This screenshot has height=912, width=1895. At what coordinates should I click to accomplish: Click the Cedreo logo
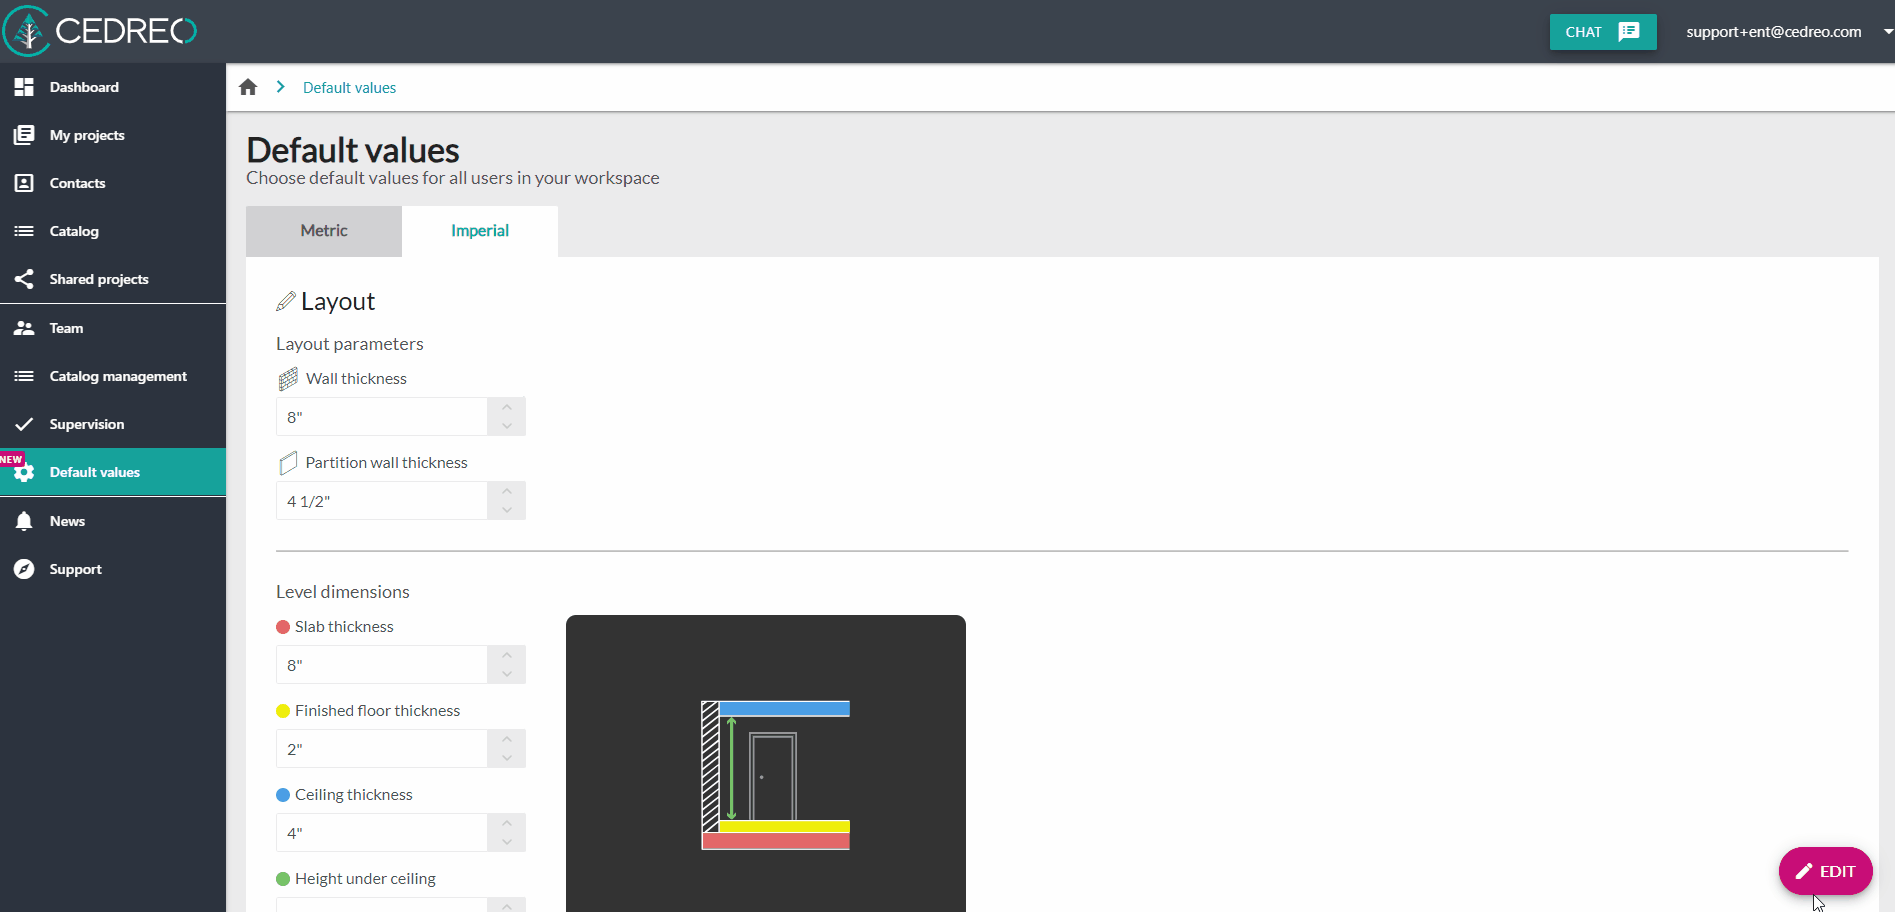coord(100,31)
